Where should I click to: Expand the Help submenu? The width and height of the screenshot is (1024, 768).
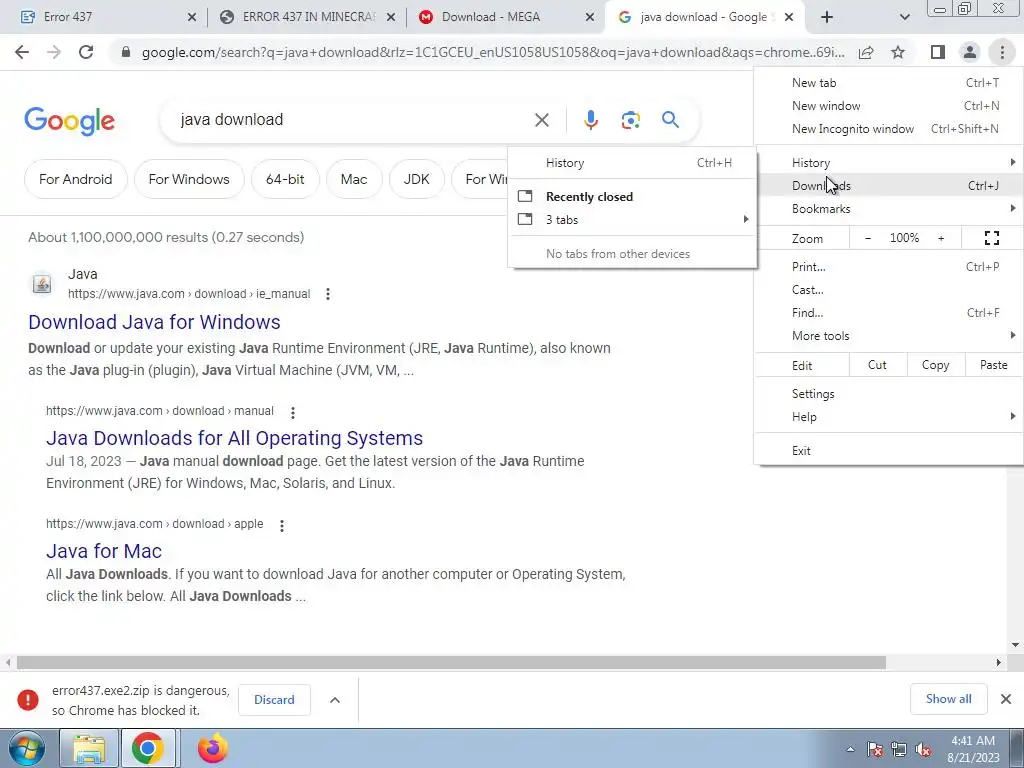(x=889, y=417)
